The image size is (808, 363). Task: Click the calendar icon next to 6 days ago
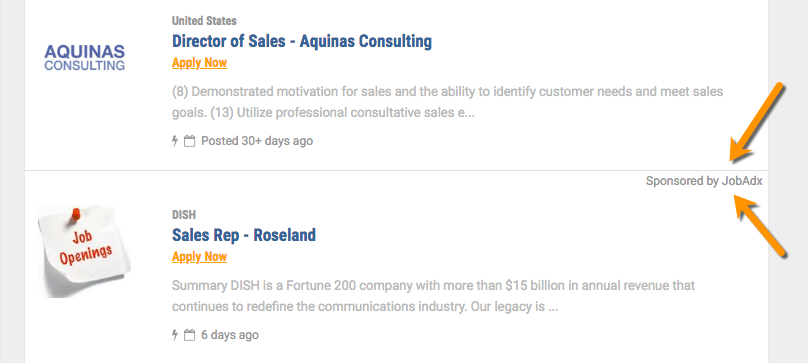(190, 335)
